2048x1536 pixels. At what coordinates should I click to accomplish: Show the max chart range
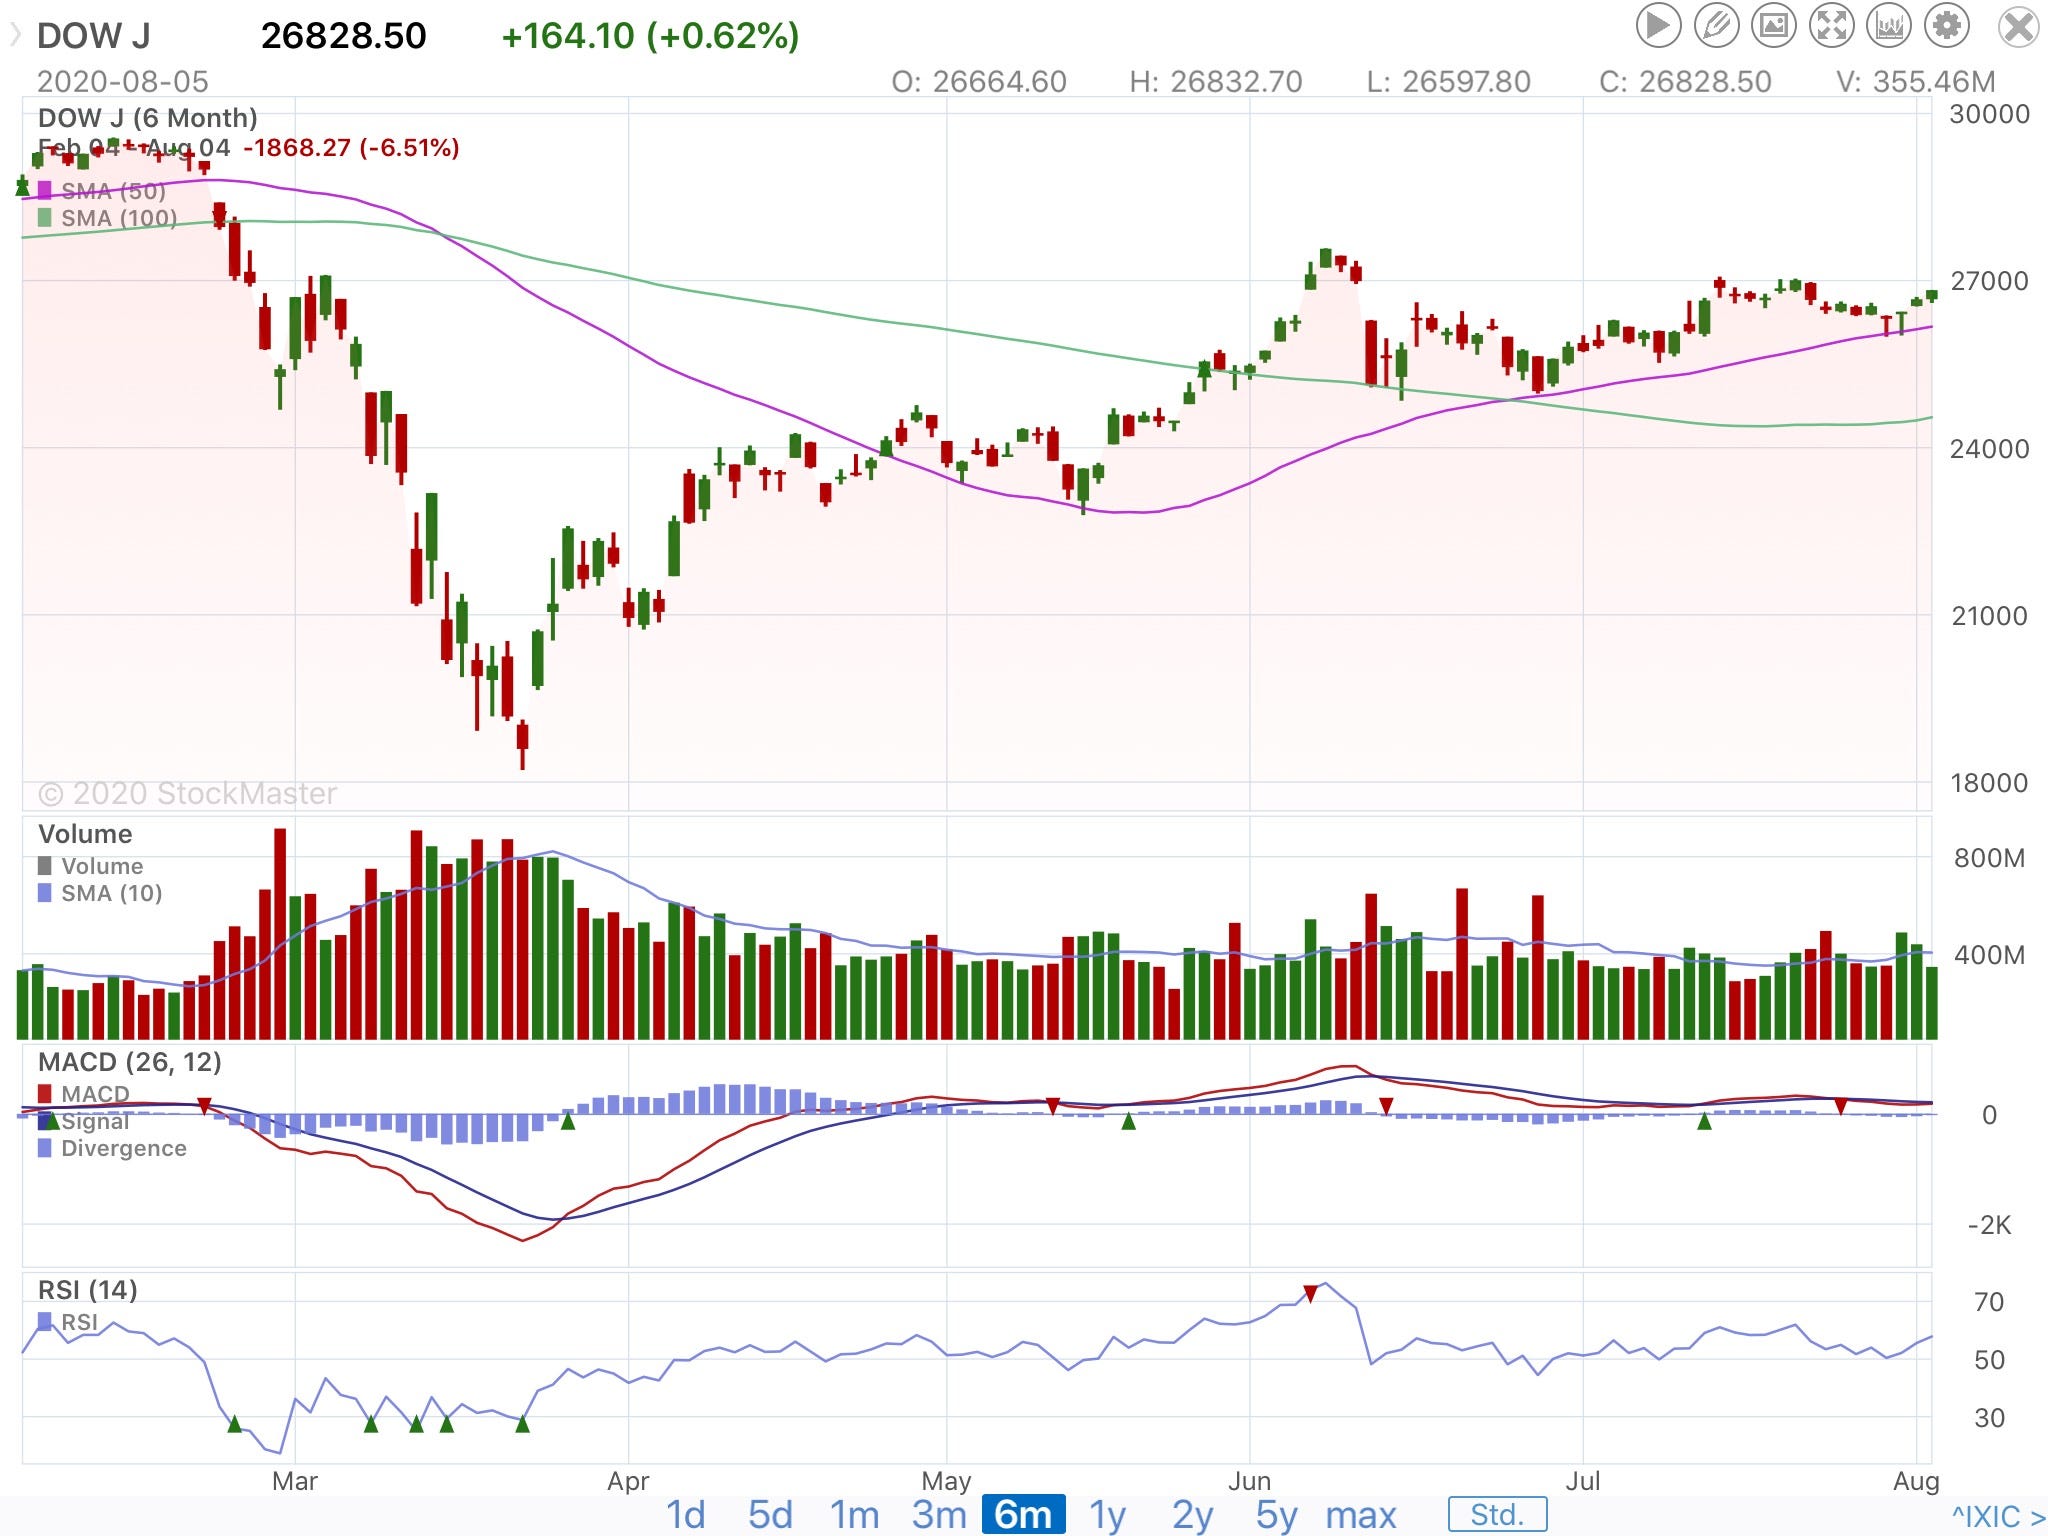(x=1360, y=1514)
